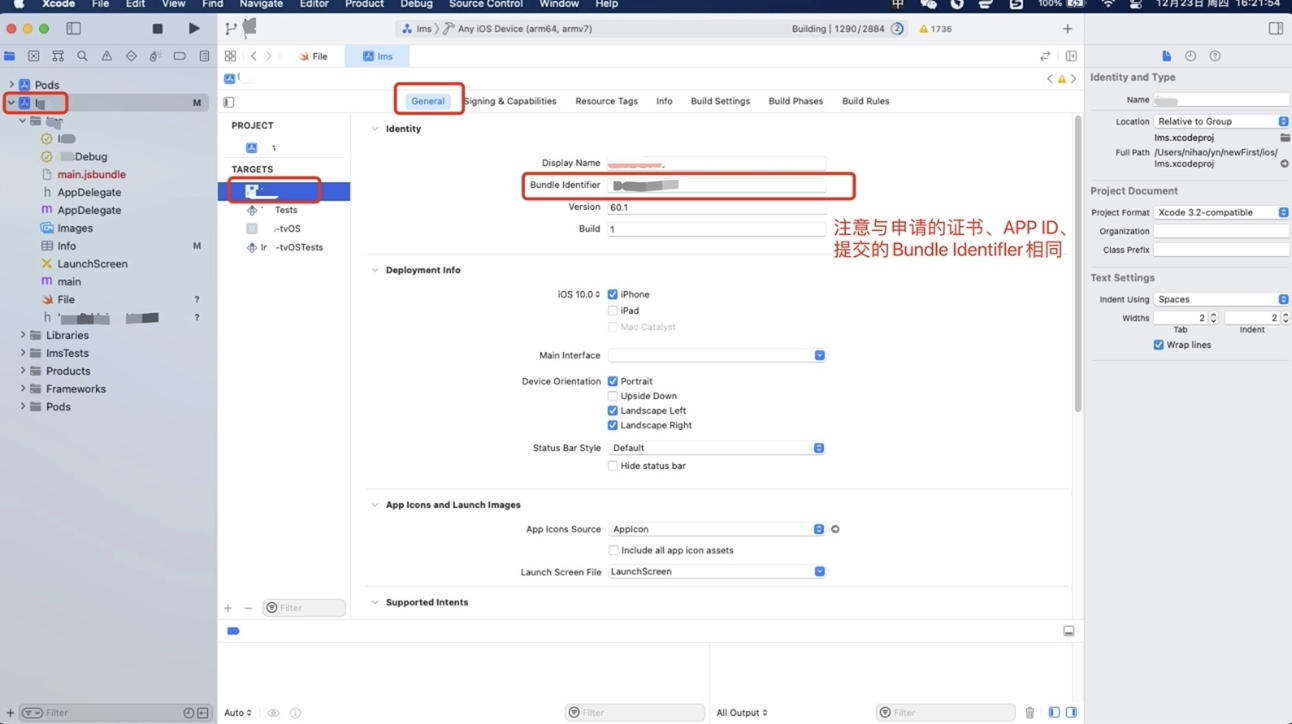This screenshot has height=724, width=1292.
Task: Open the Debug navigator spray icon
Action: pyautogui.click(x=155, y=56)
